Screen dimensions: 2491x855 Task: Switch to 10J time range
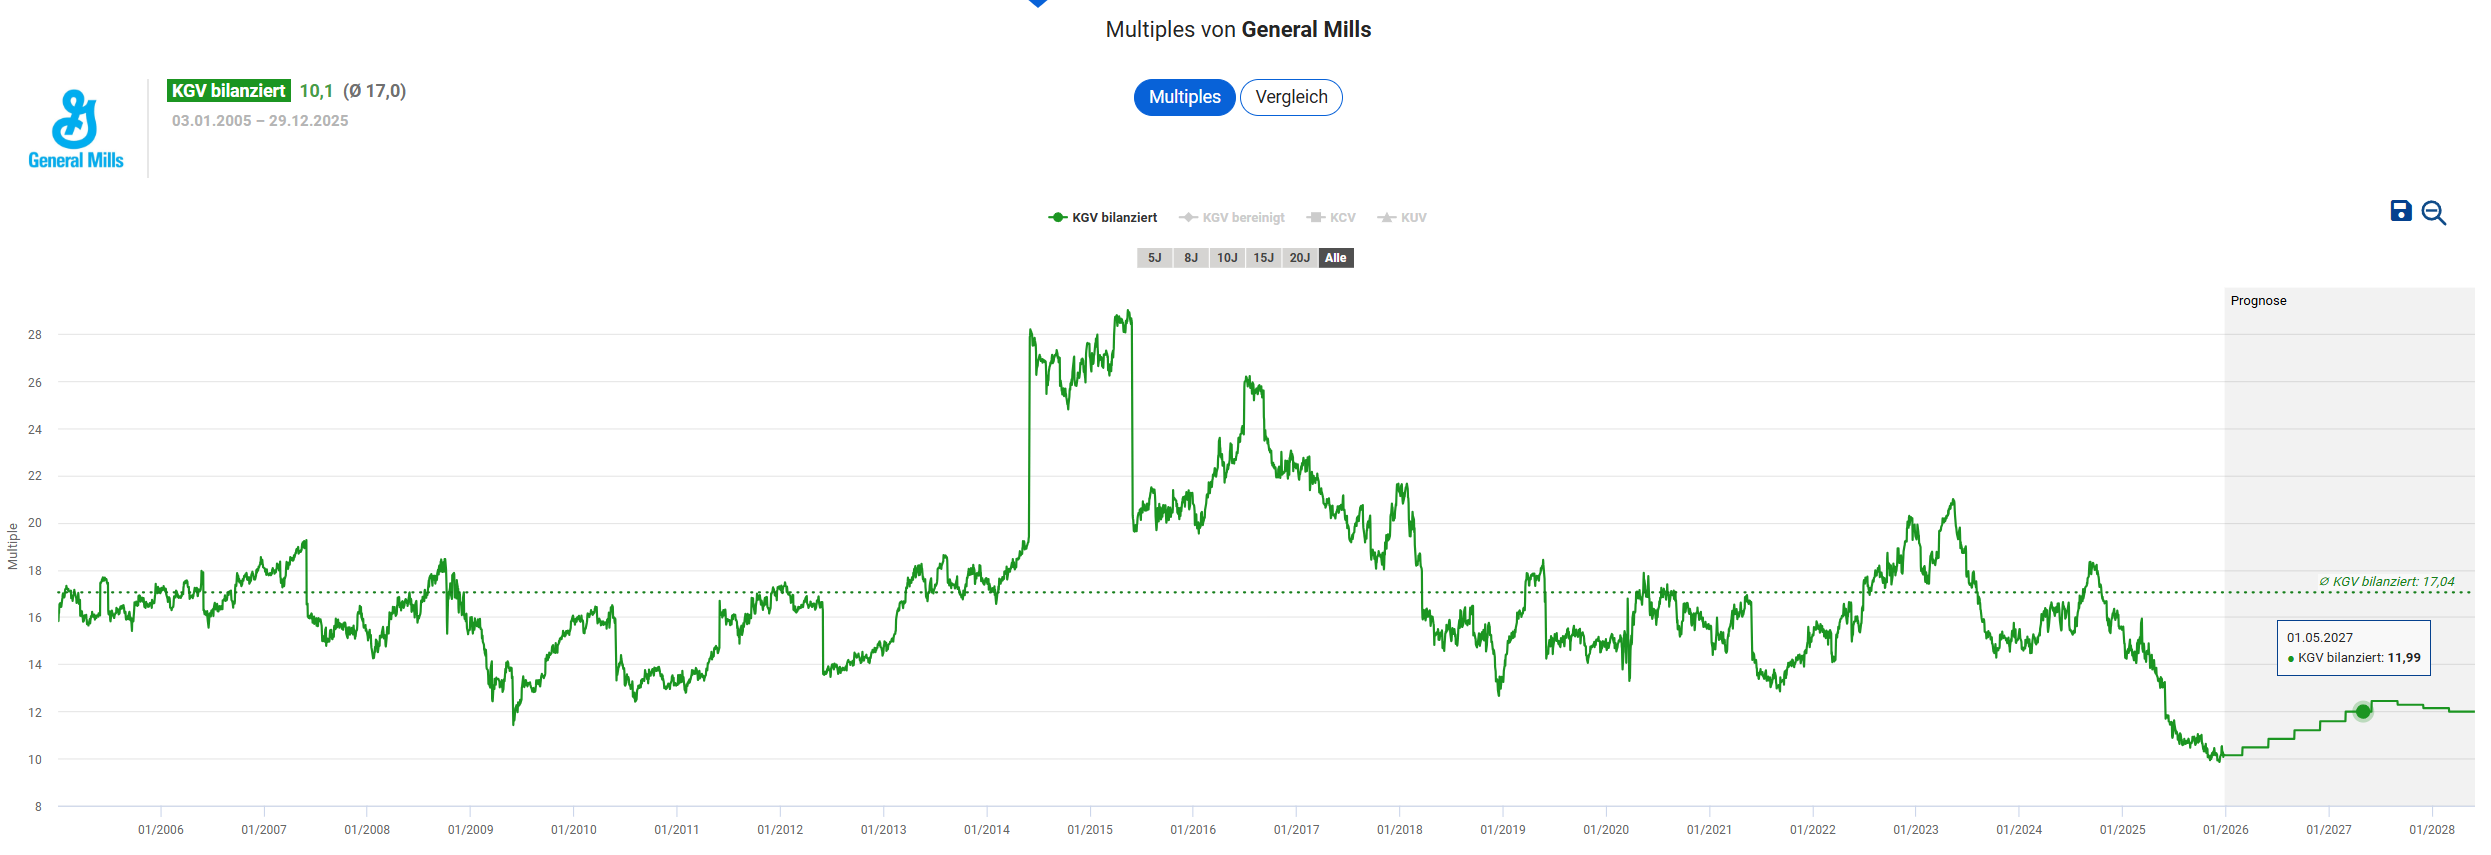click(x=1227, y=258)
